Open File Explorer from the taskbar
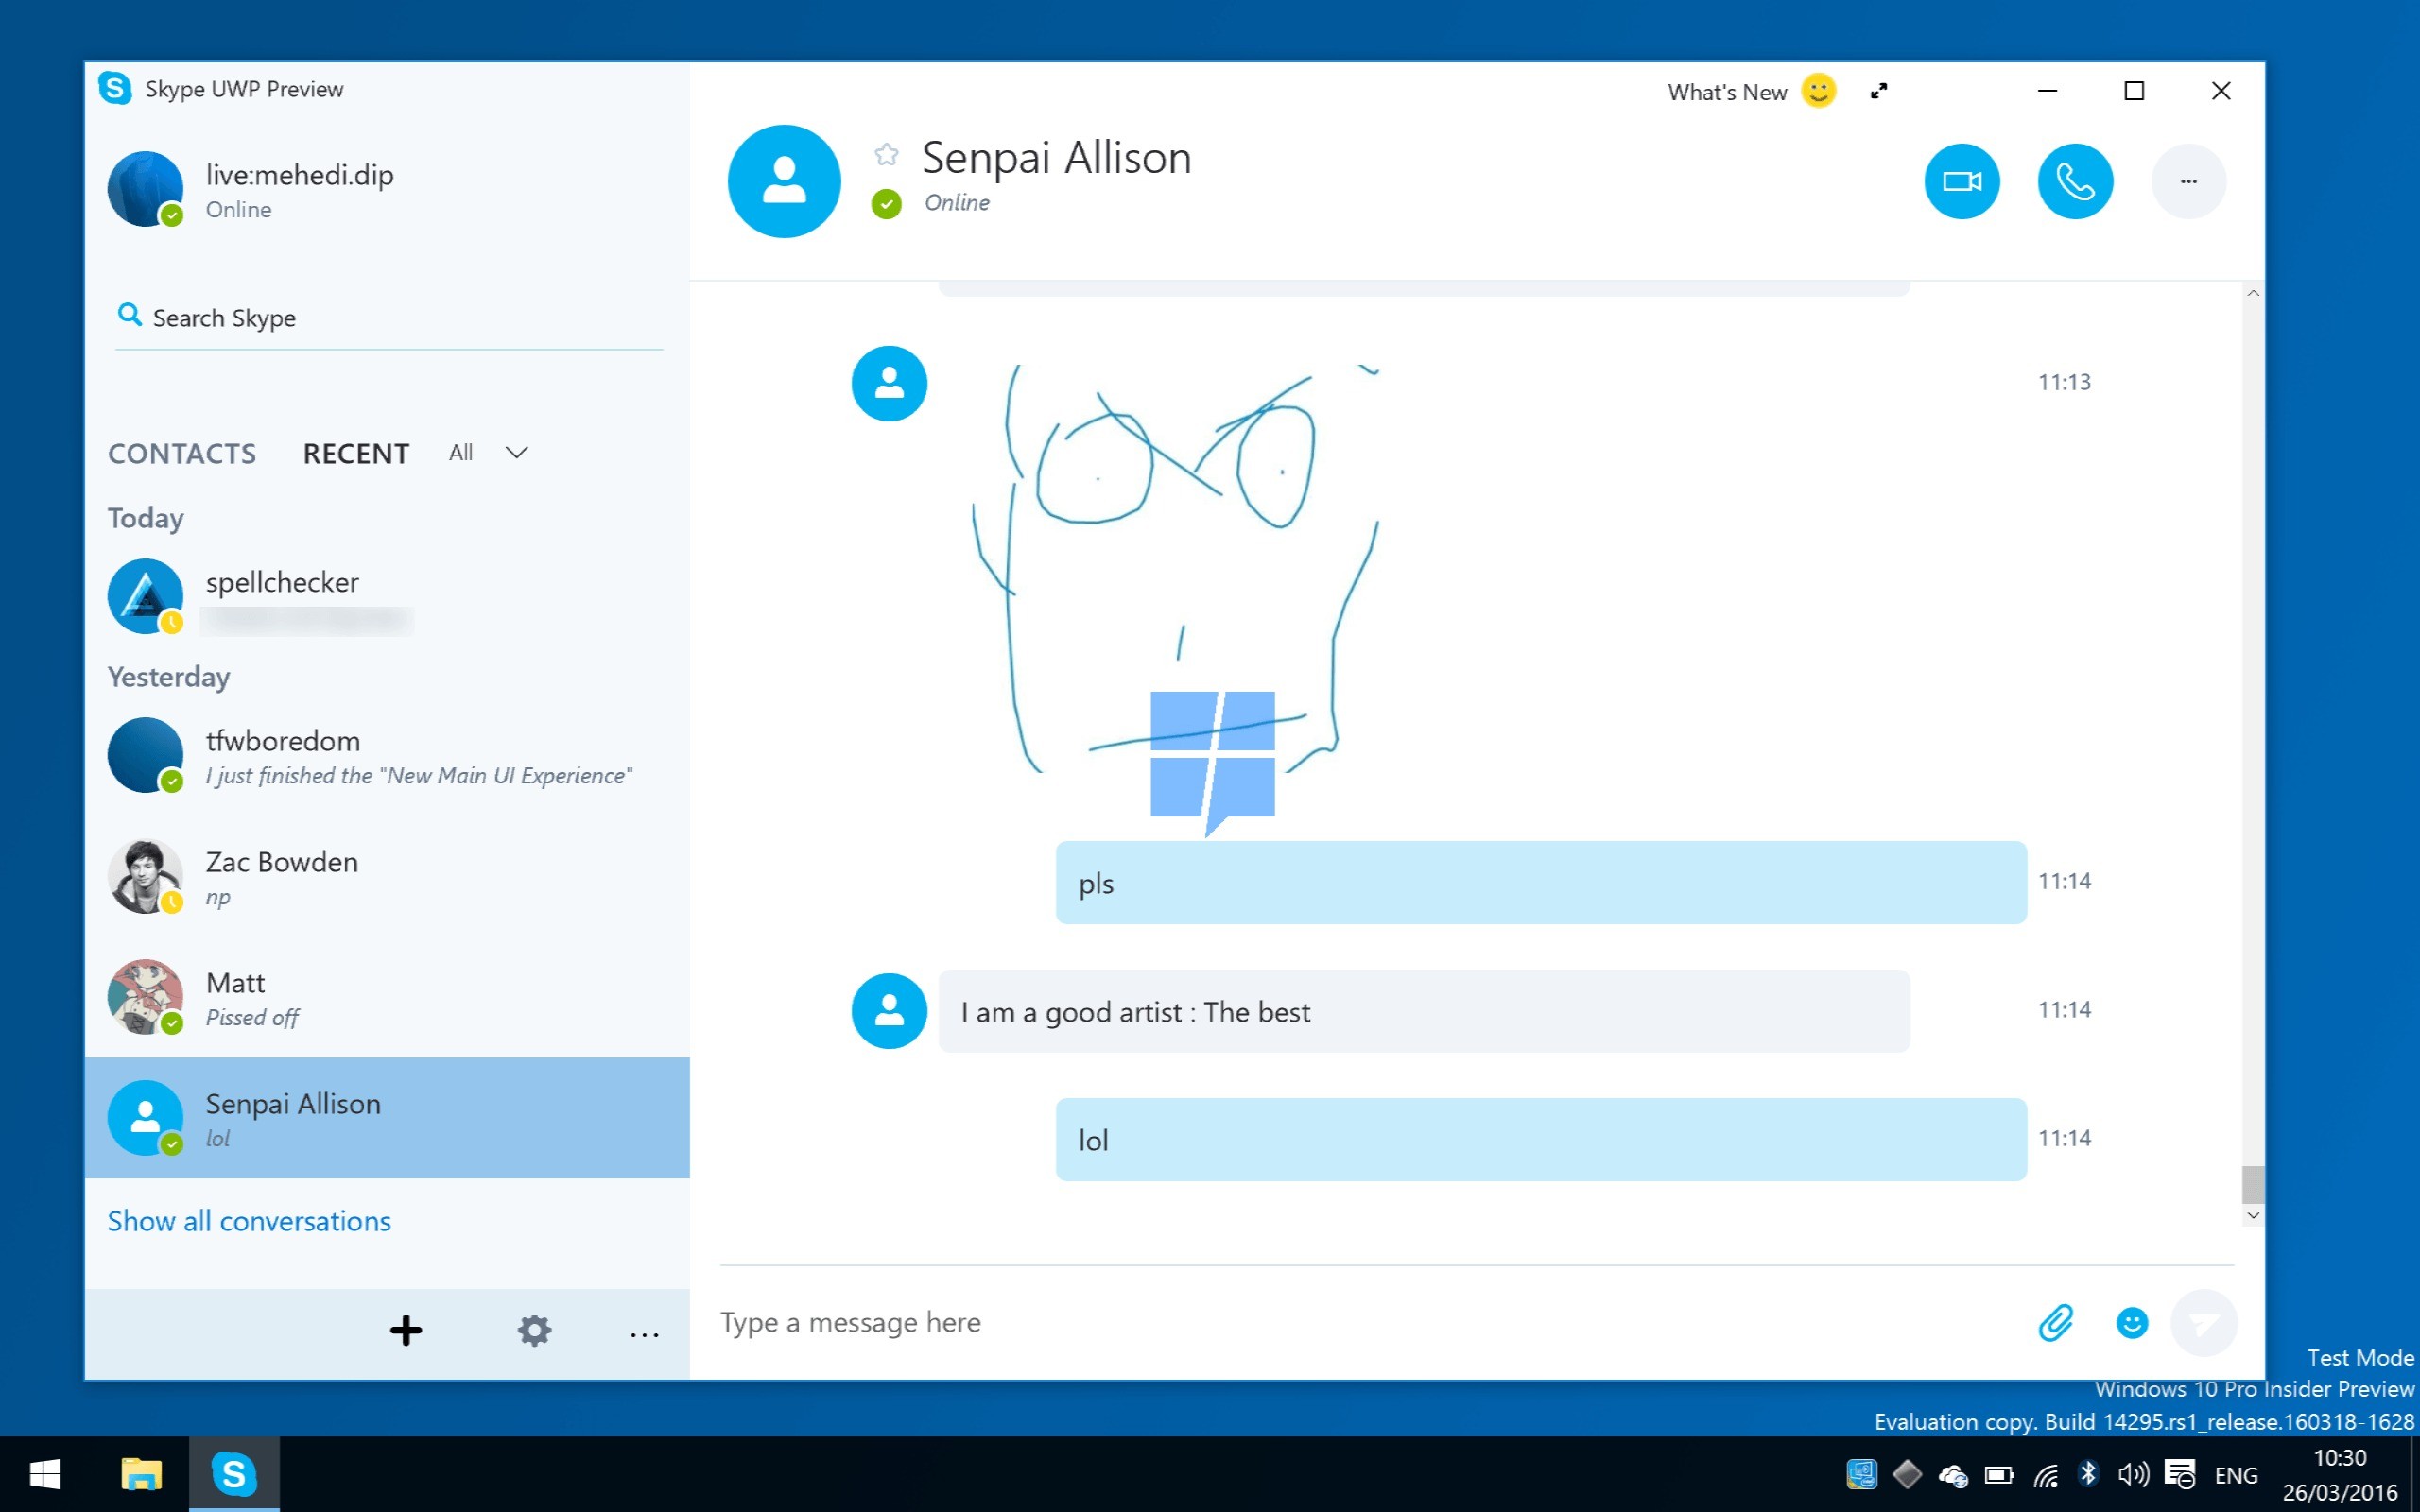The height and width of the screenshot is (1512, 2420). click(141, 1474)
